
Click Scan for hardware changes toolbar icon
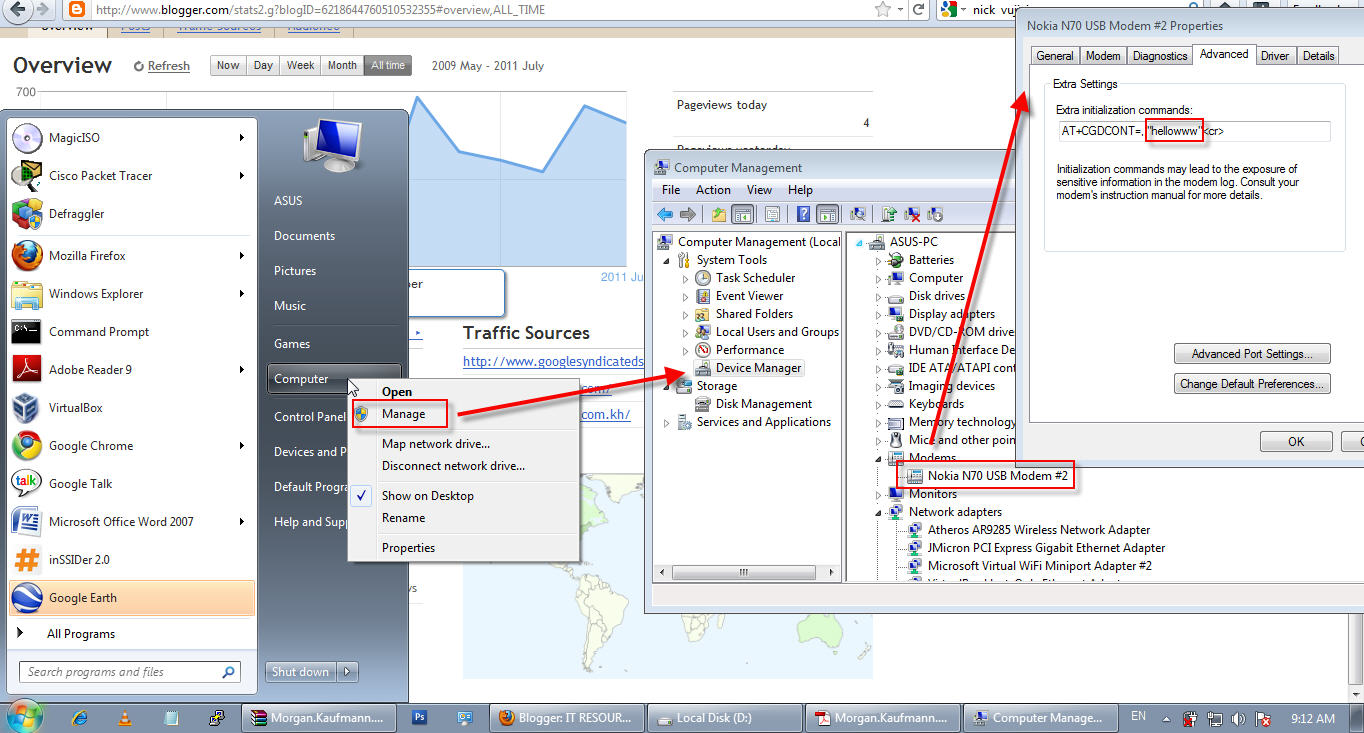click(857, 214)
